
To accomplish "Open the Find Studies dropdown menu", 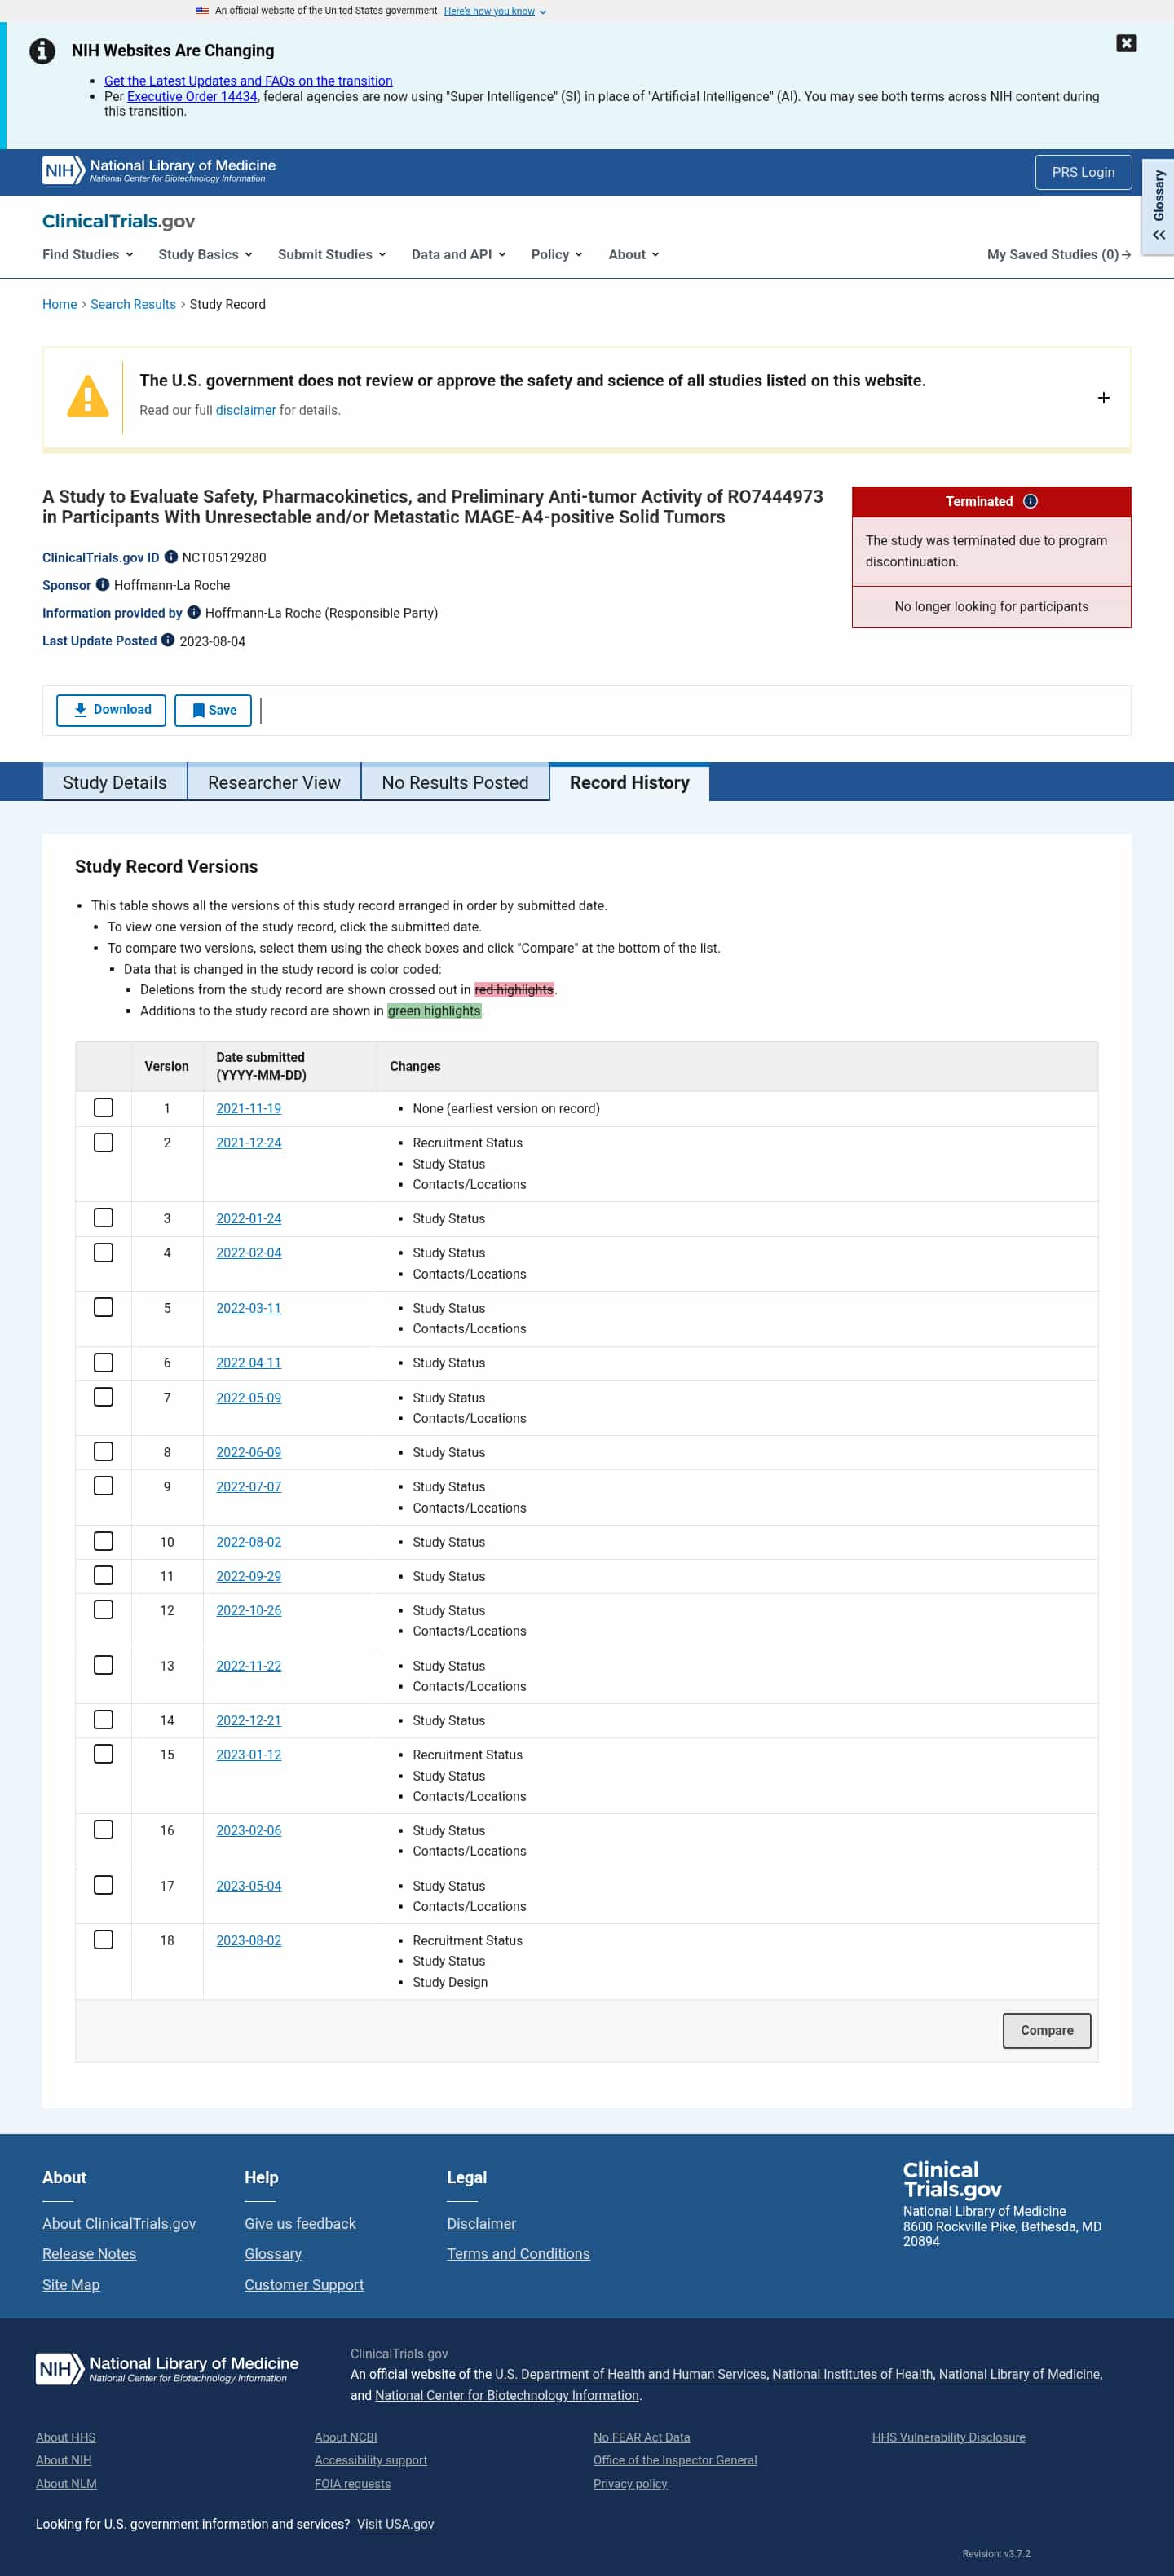I will [88, 254].
